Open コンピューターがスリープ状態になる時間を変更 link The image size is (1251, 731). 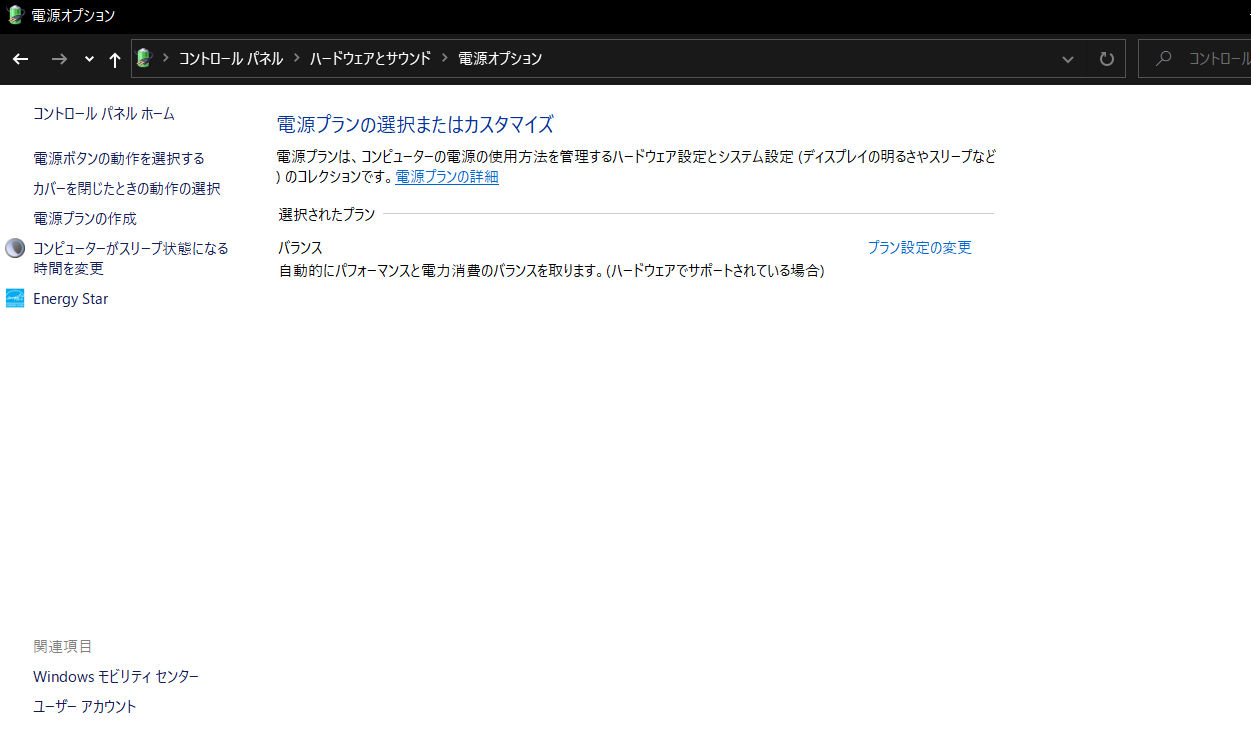coord(131,258)
